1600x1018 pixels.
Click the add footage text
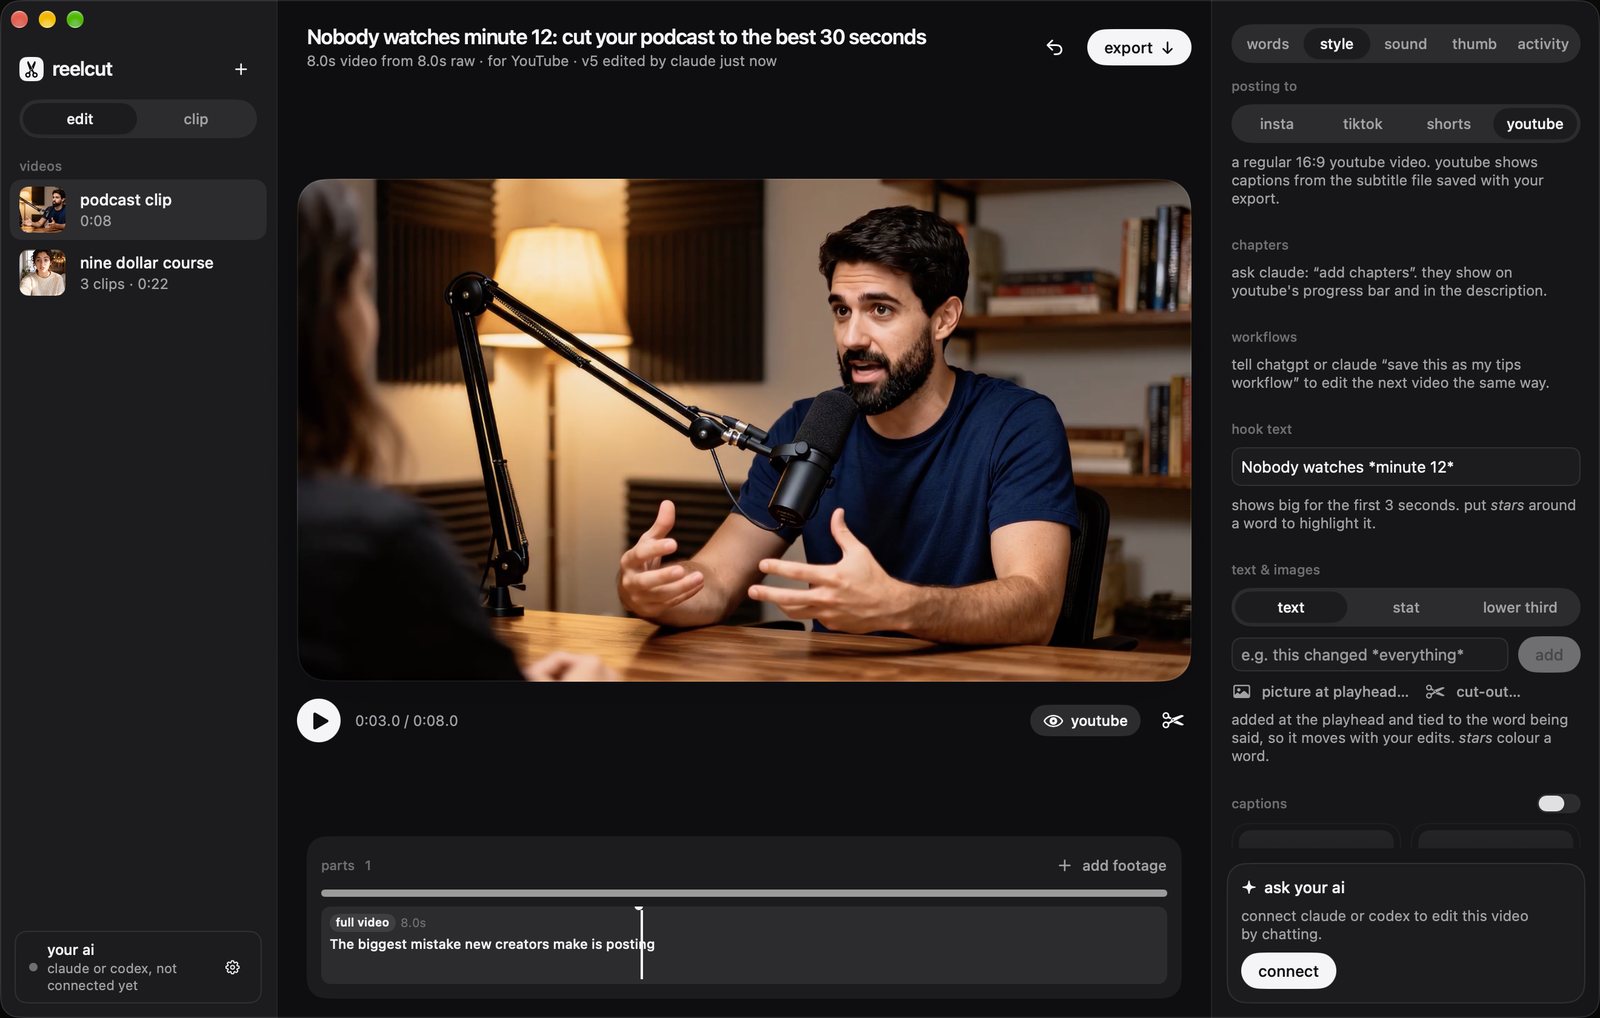pos(1124,865)
